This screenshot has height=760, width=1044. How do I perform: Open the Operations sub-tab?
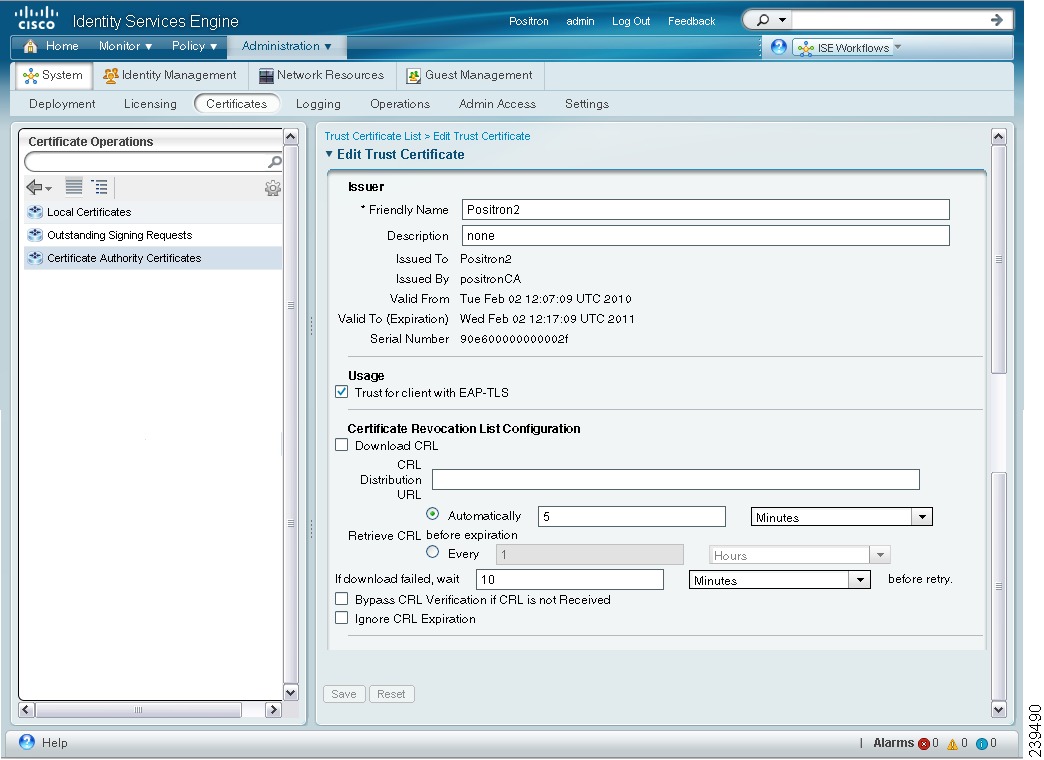pyautogui.click(x=399, y=104)
